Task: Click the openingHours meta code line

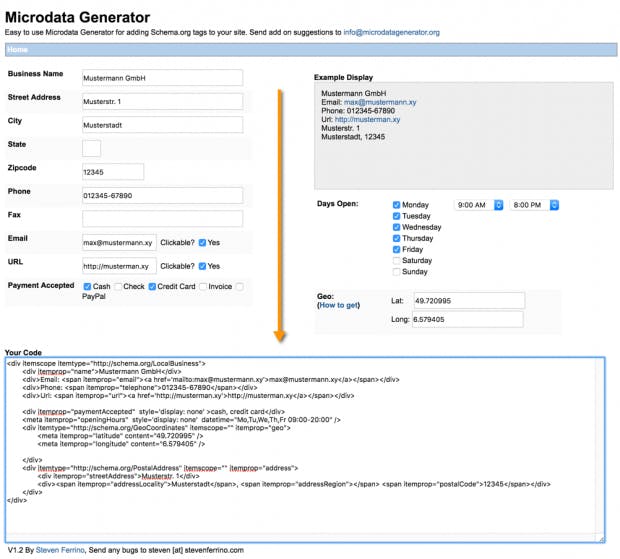Action: pos(181,419)
